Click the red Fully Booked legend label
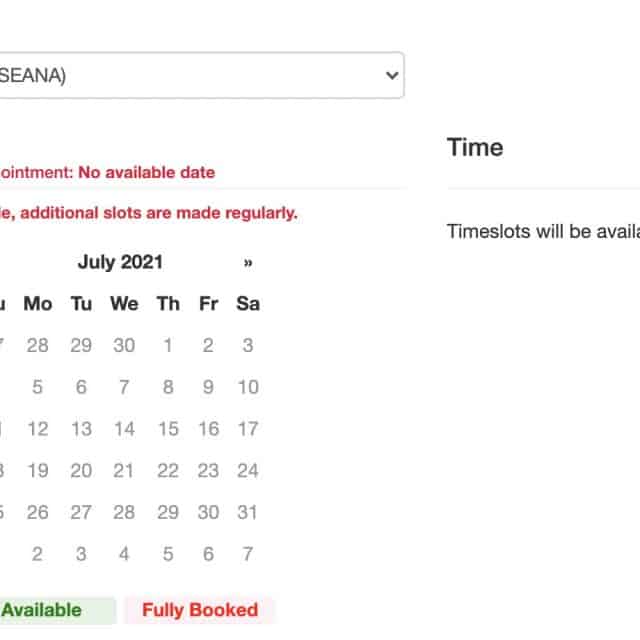 200,610
